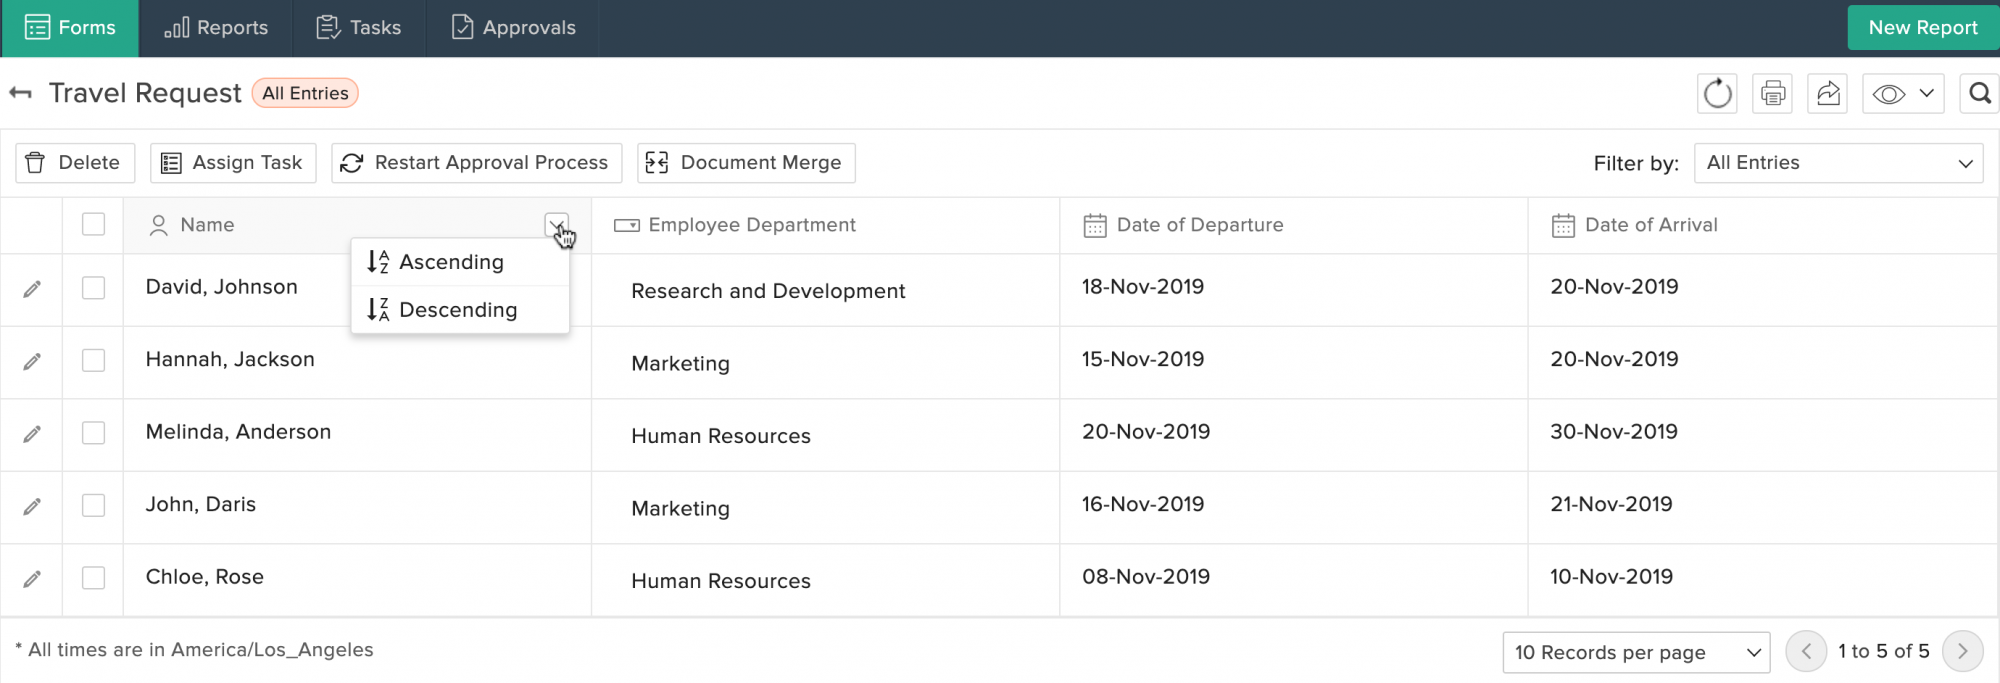2000x683 pixels.
Task: Click the Employee Department column icon
Action: (x=627, y=226)
